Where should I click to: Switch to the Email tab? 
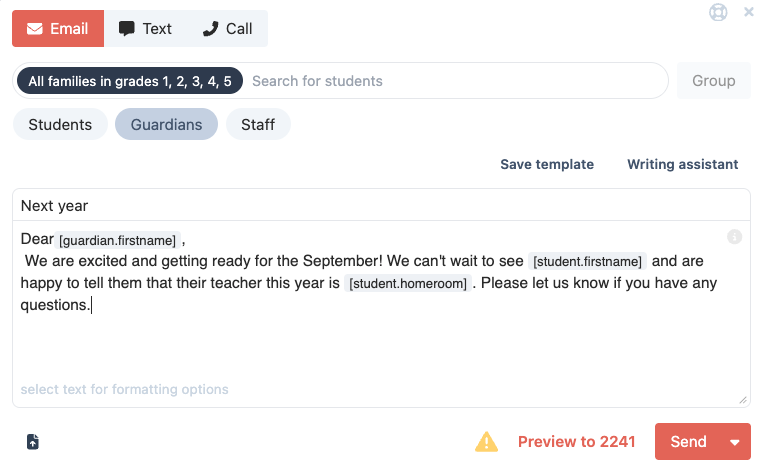58,29
